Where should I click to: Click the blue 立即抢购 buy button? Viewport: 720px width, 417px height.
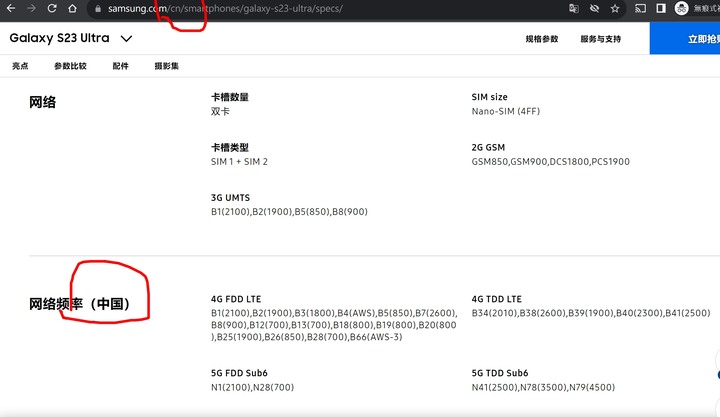coord(685,39)
